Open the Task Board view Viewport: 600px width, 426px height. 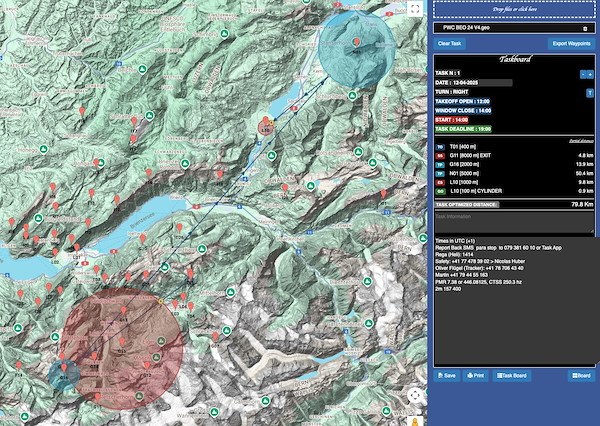(x=512, y=376)
